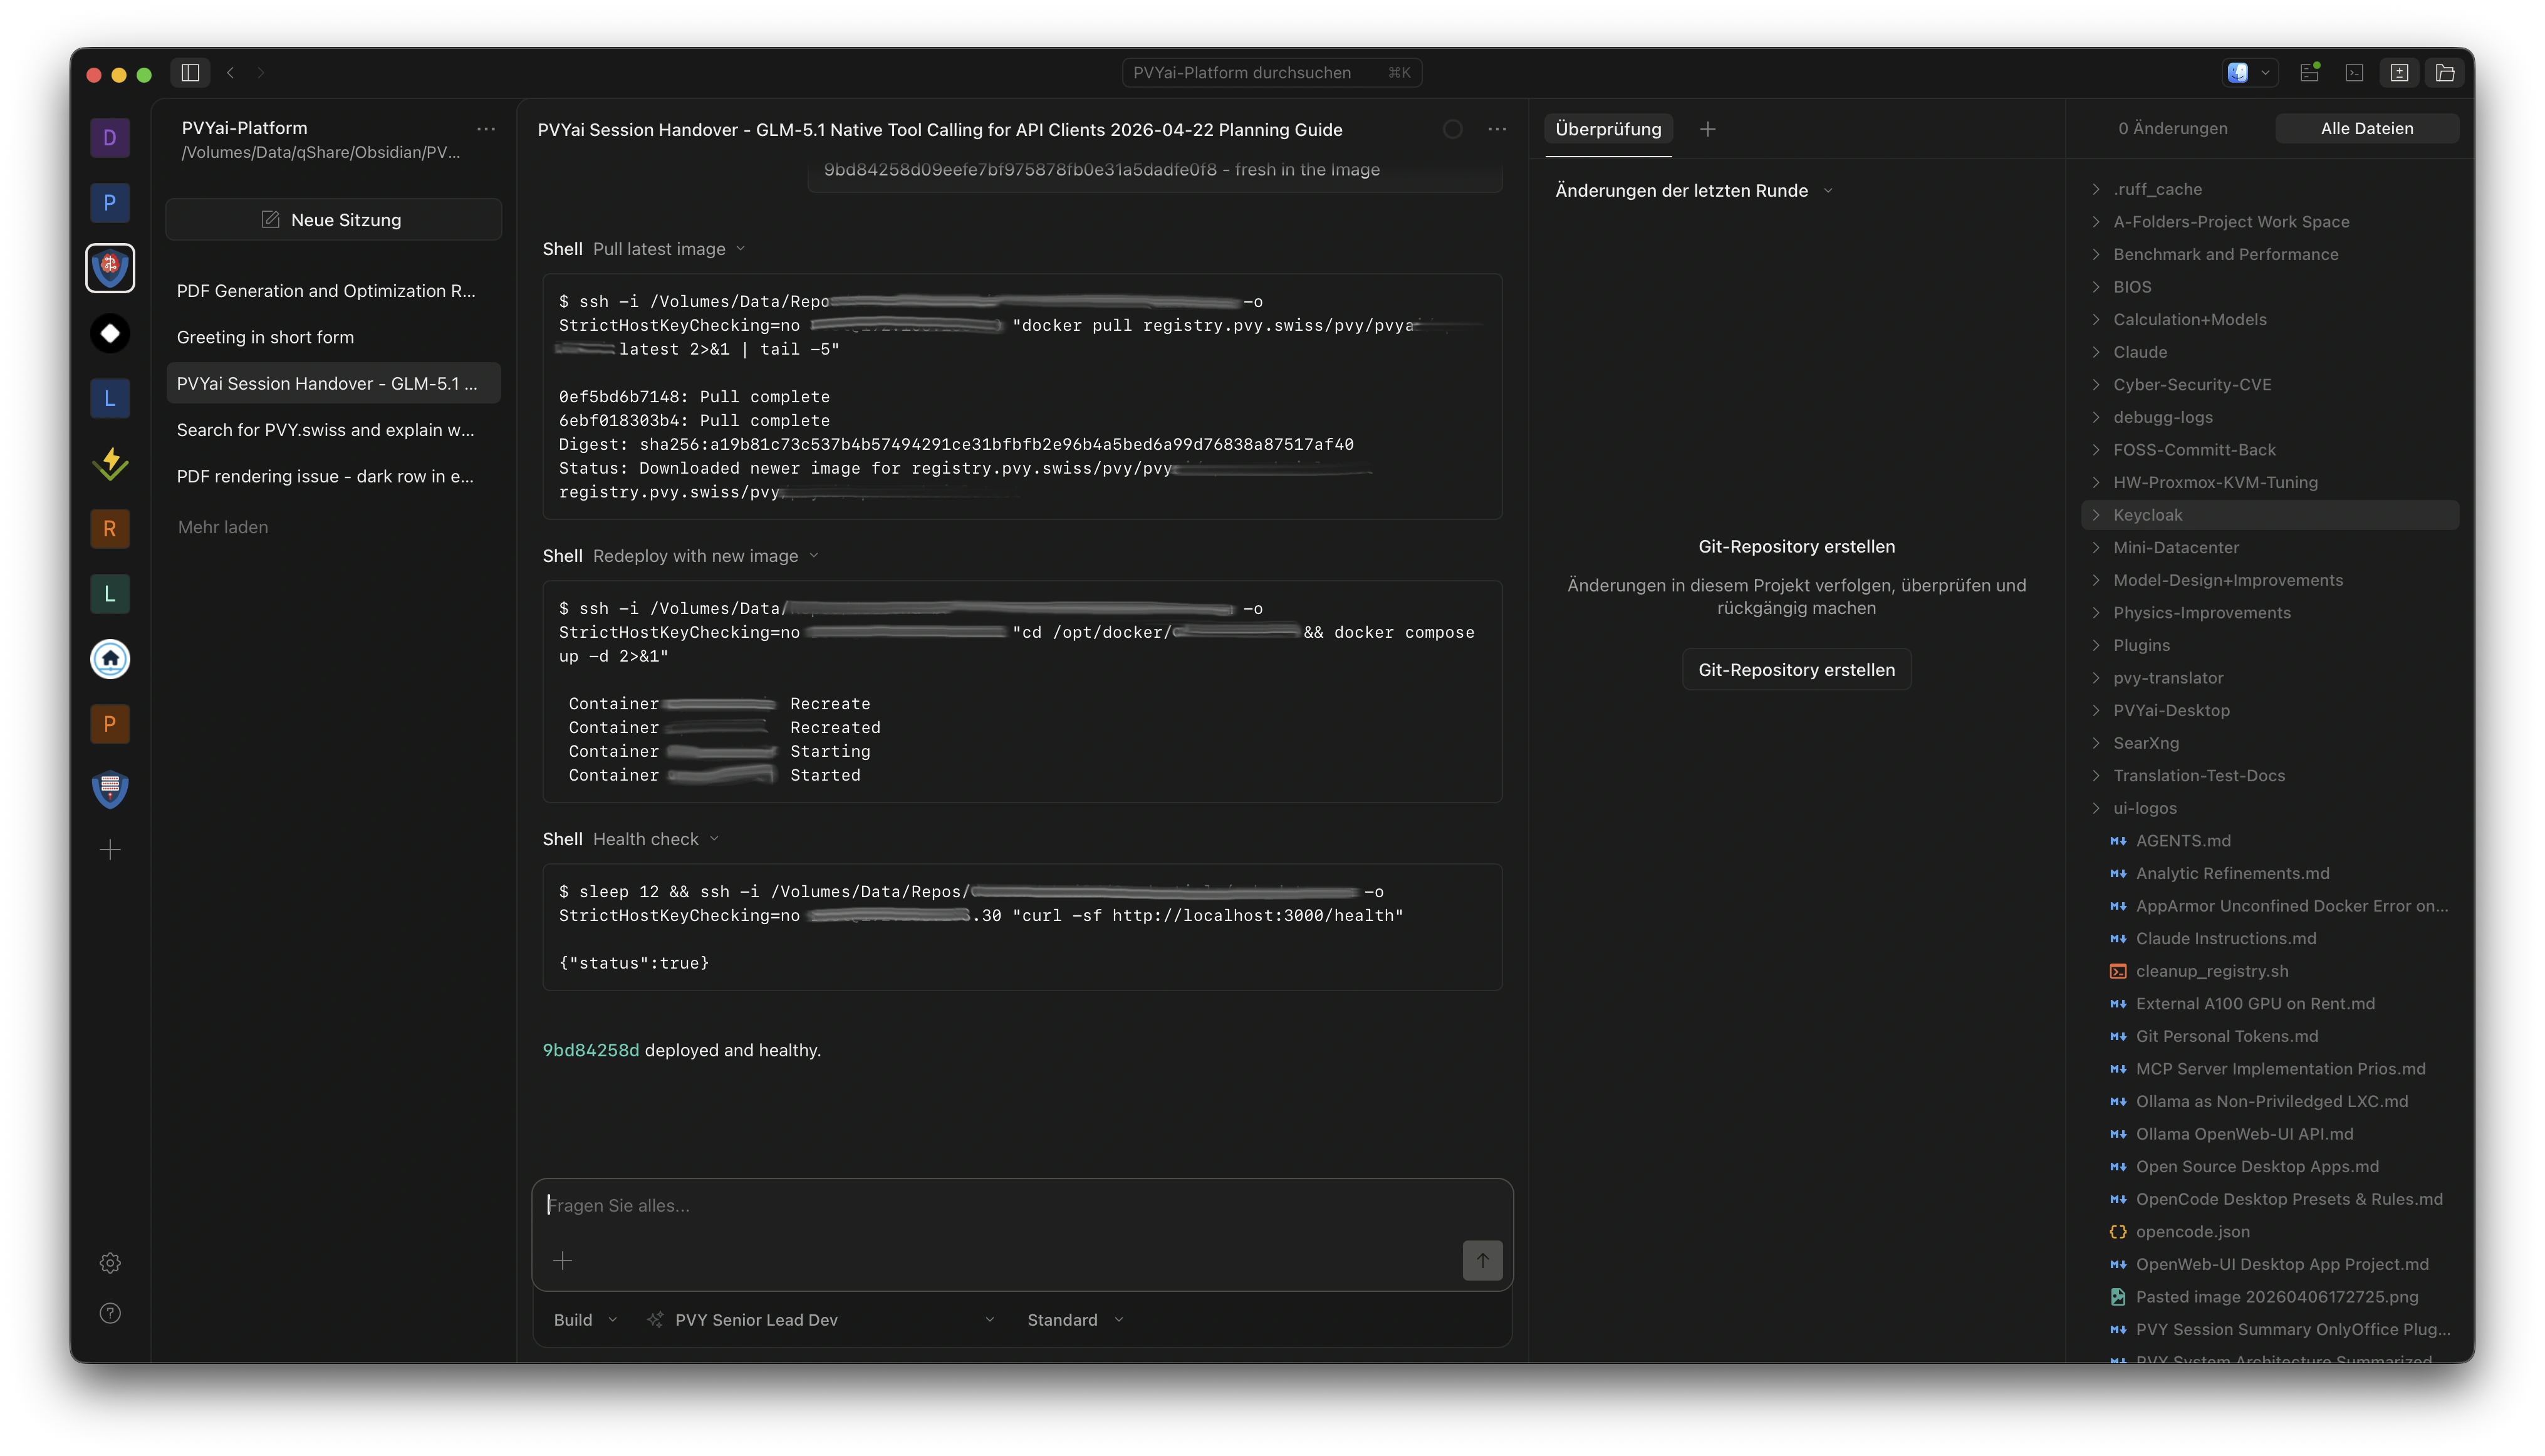Open Search for PVY.swiss session

click(334, 430)
